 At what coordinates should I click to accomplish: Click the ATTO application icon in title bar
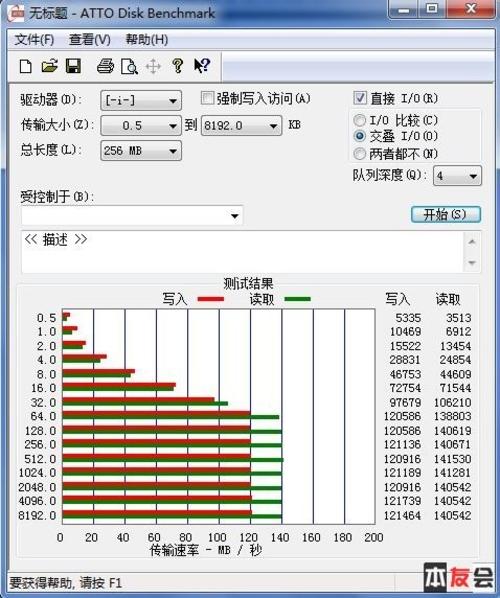pos(17,14)
